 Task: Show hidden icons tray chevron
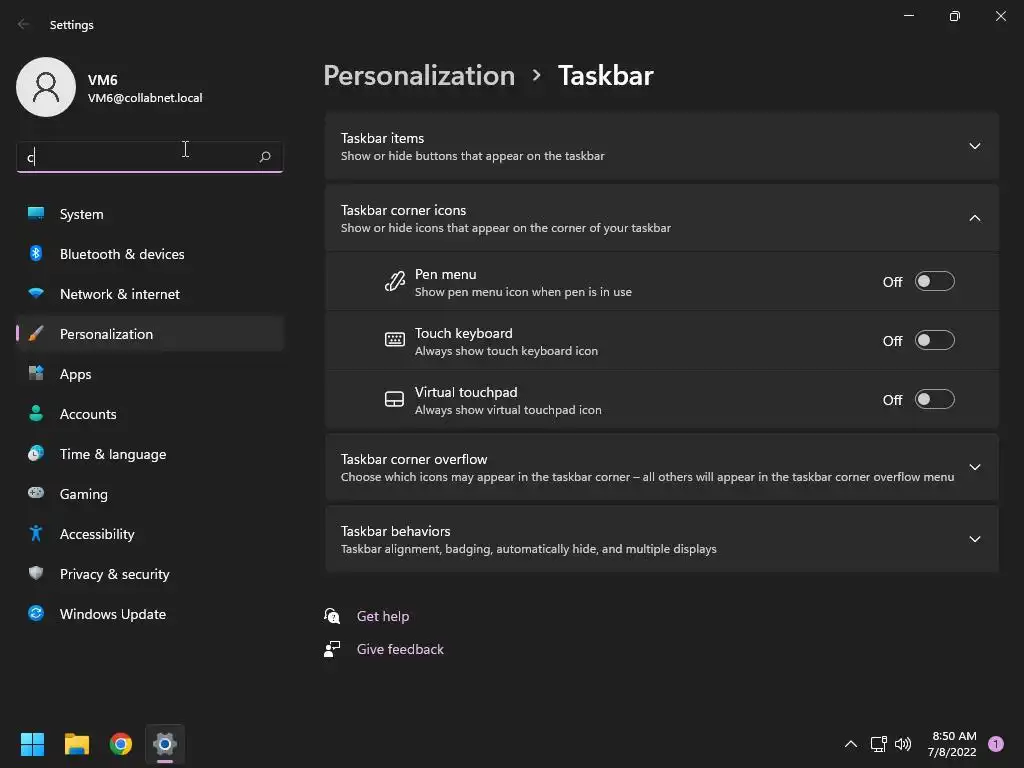[x=851, y=744]
